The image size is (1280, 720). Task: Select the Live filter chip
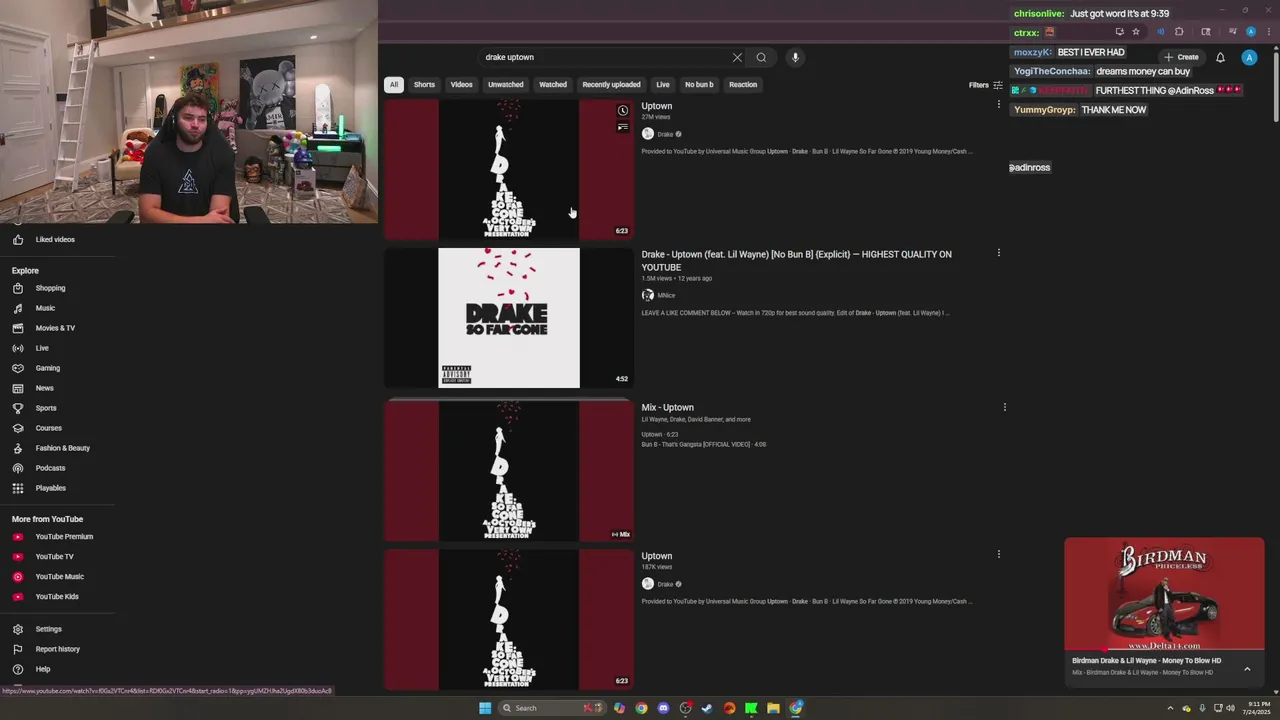663,85
